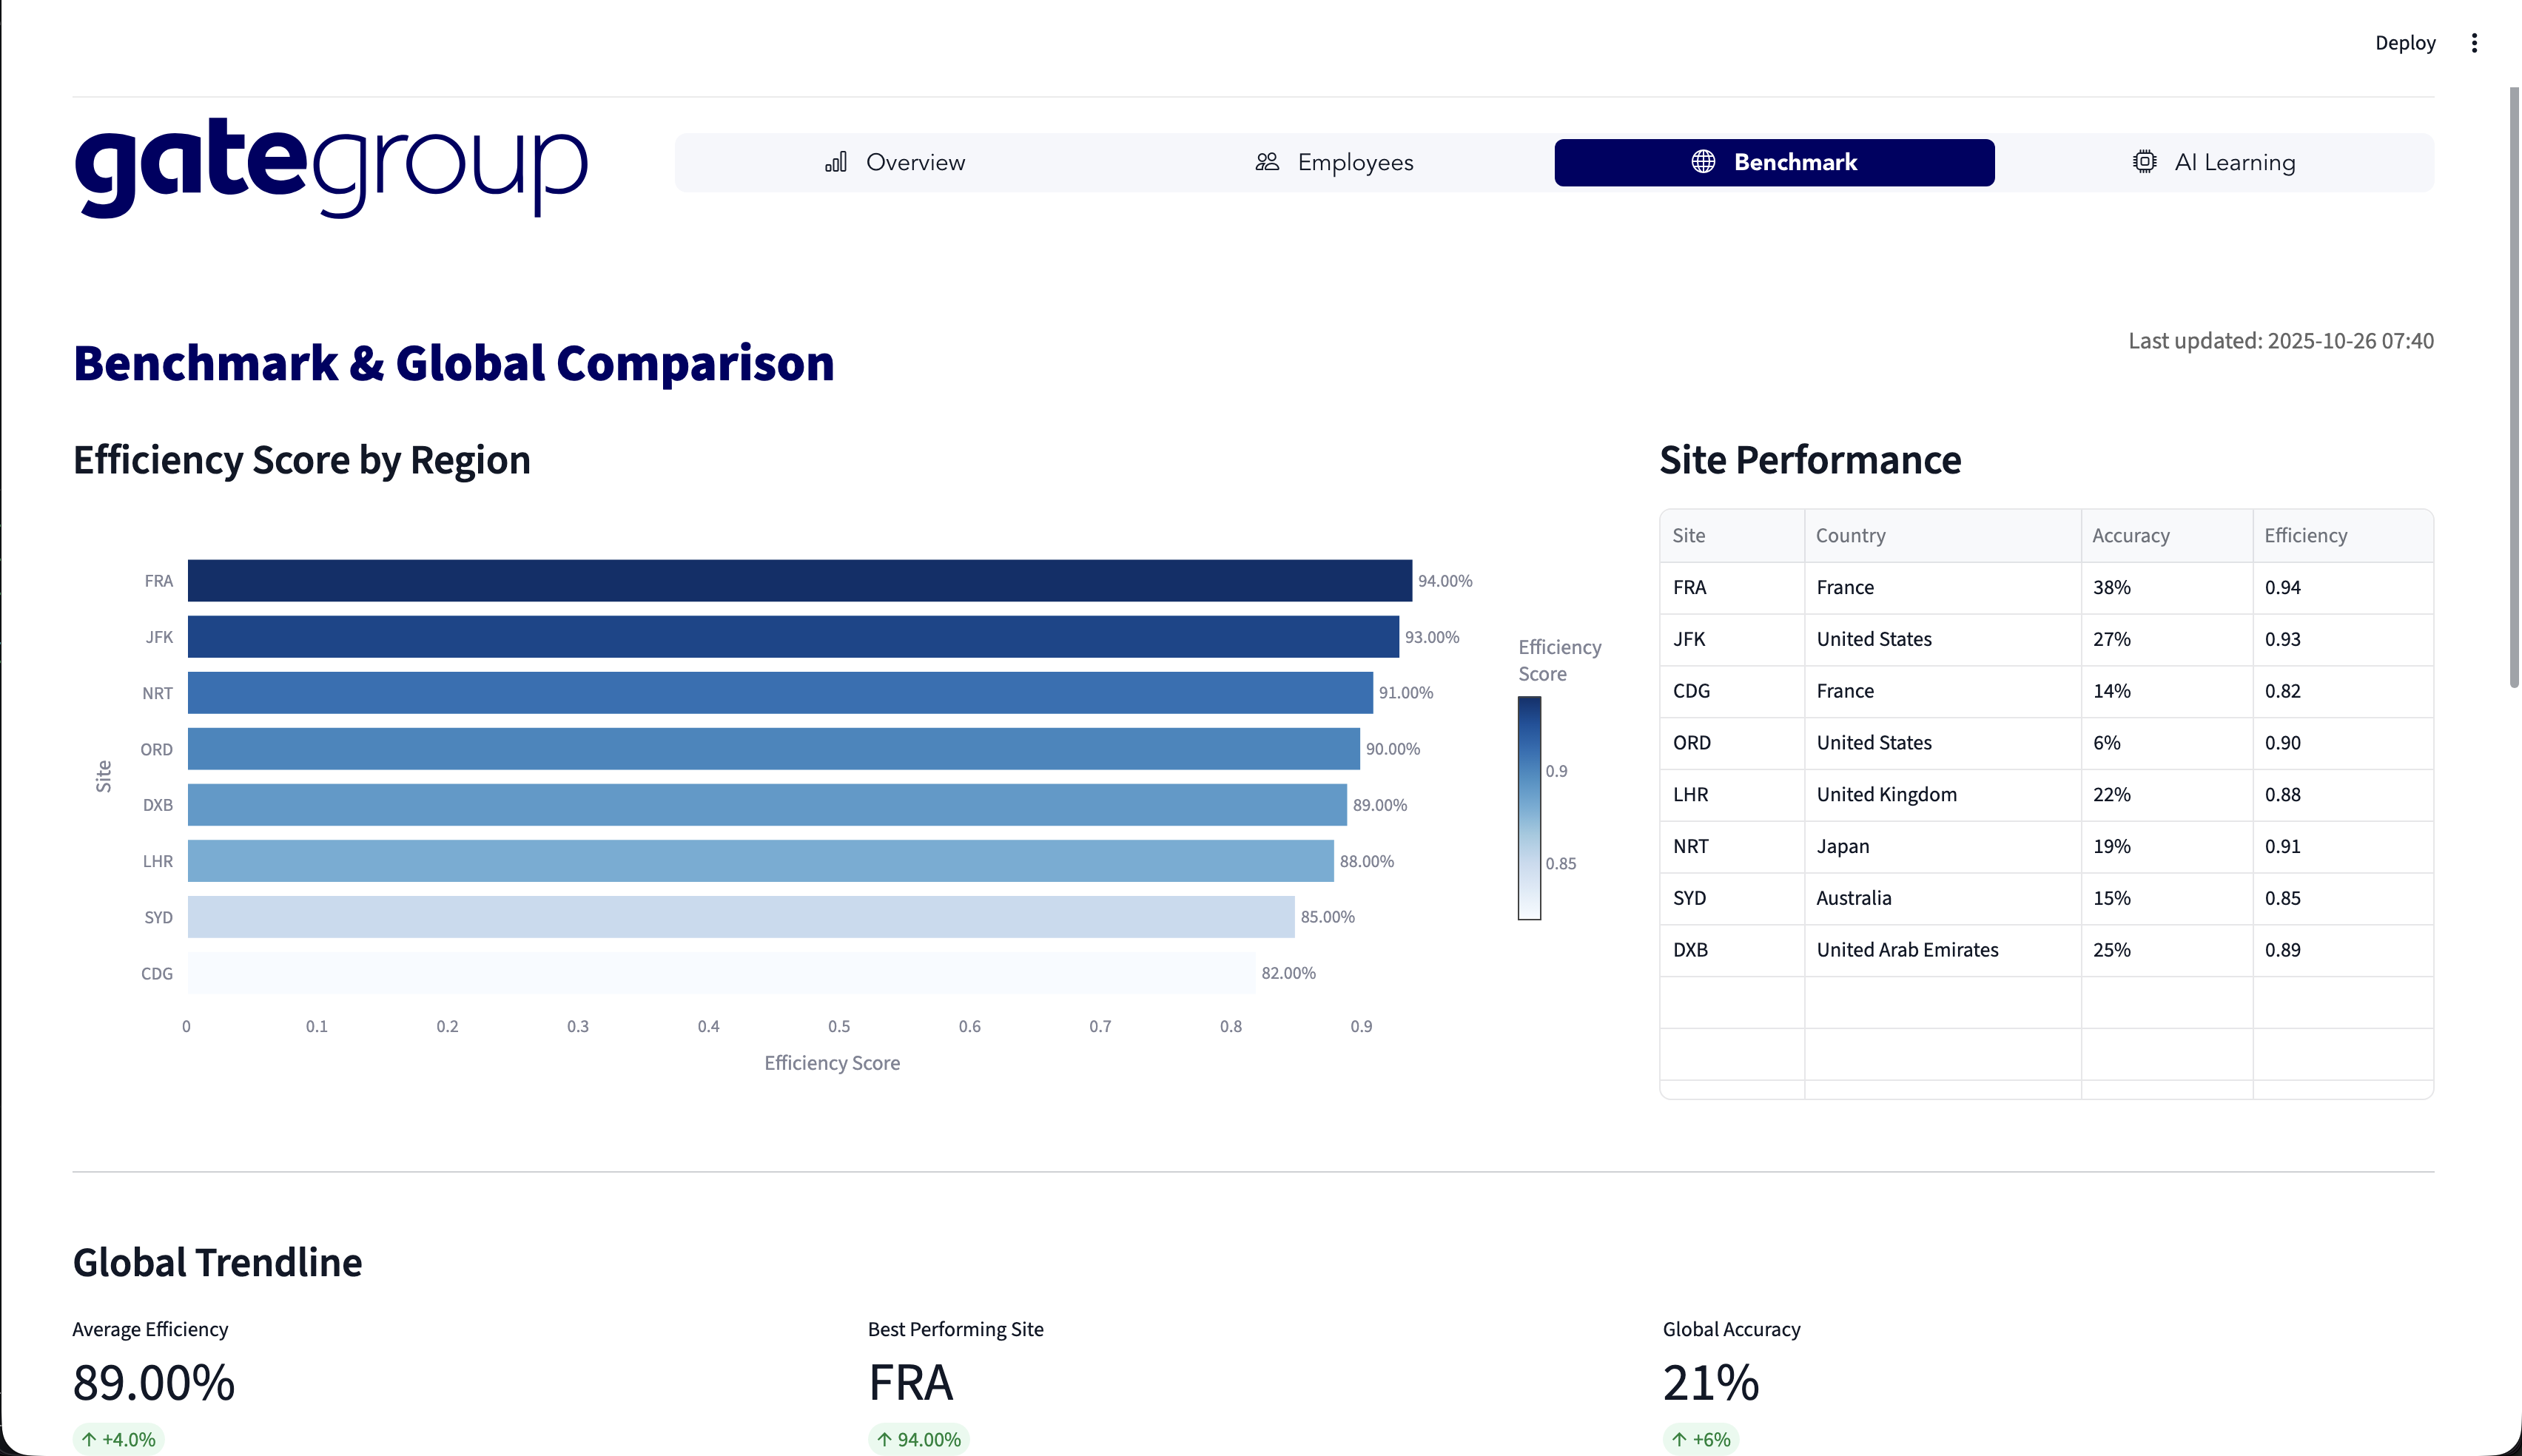Click the page vertical scrollbar
Viewport: 2522px width, 1456px height.
pyautogui.click(x=2513, y=388)
